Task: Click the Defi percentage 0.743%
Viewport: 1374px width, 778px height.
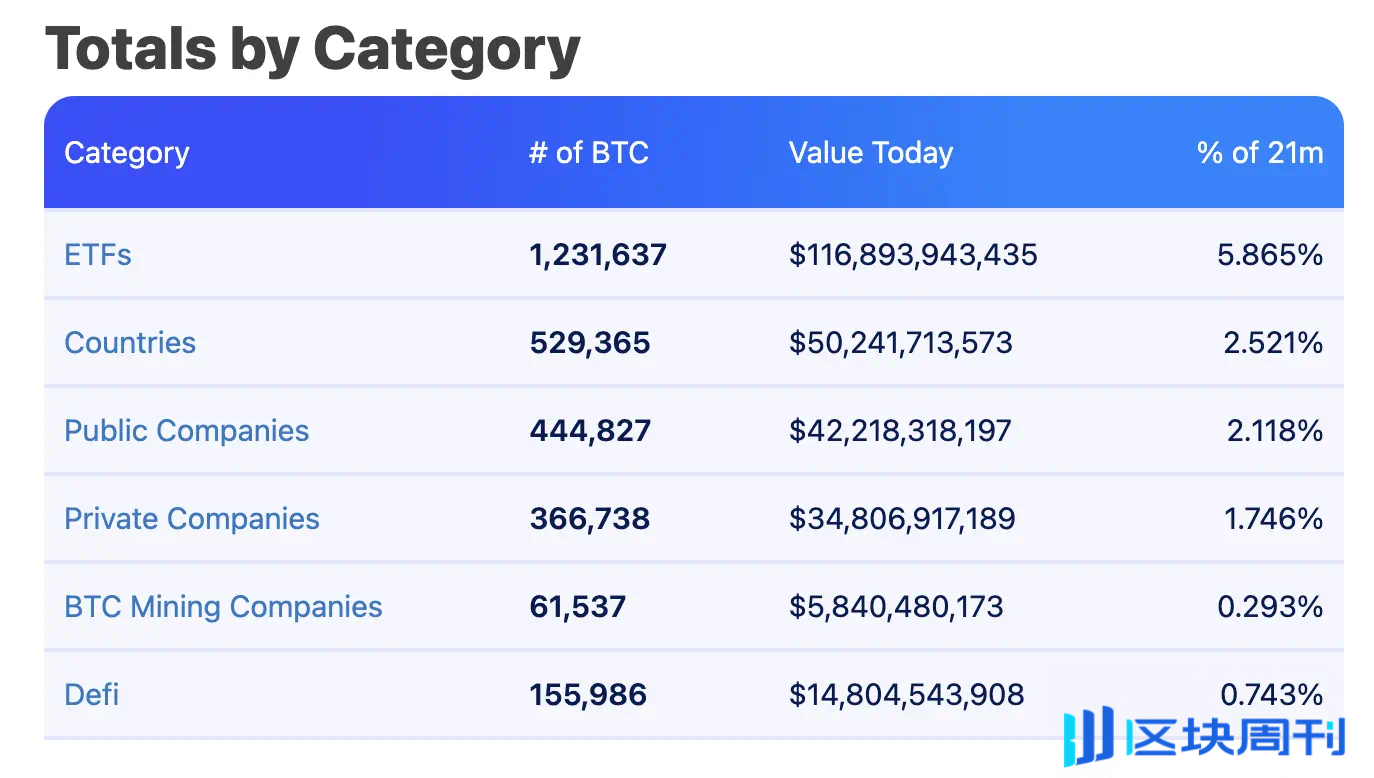Action: click(x=1272, y=695)
